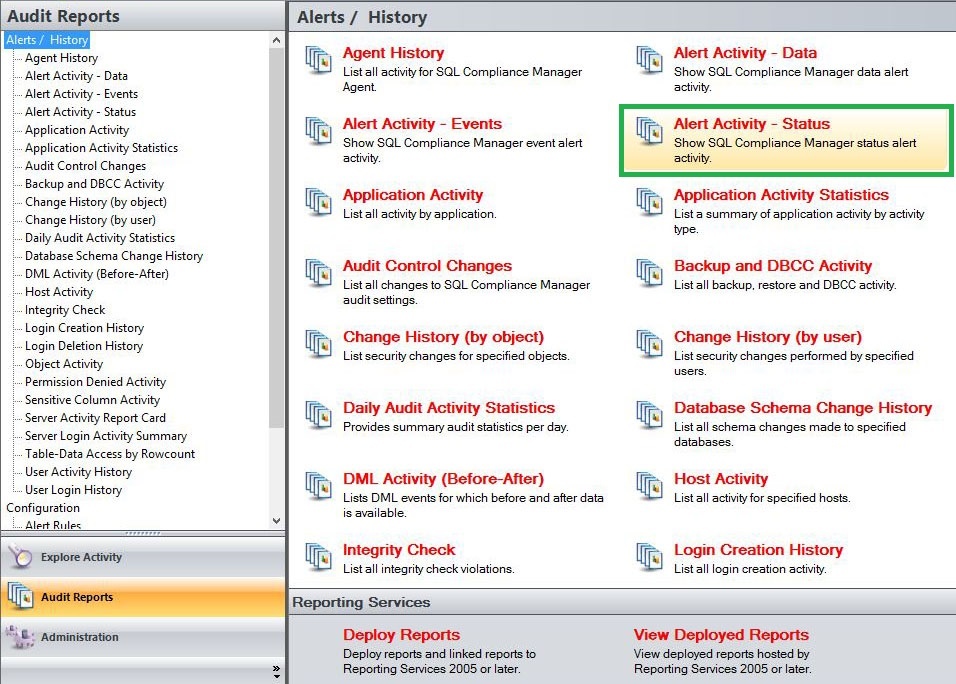
Task: Open Alert Activity - Events report link
Action: coord(422,124)
